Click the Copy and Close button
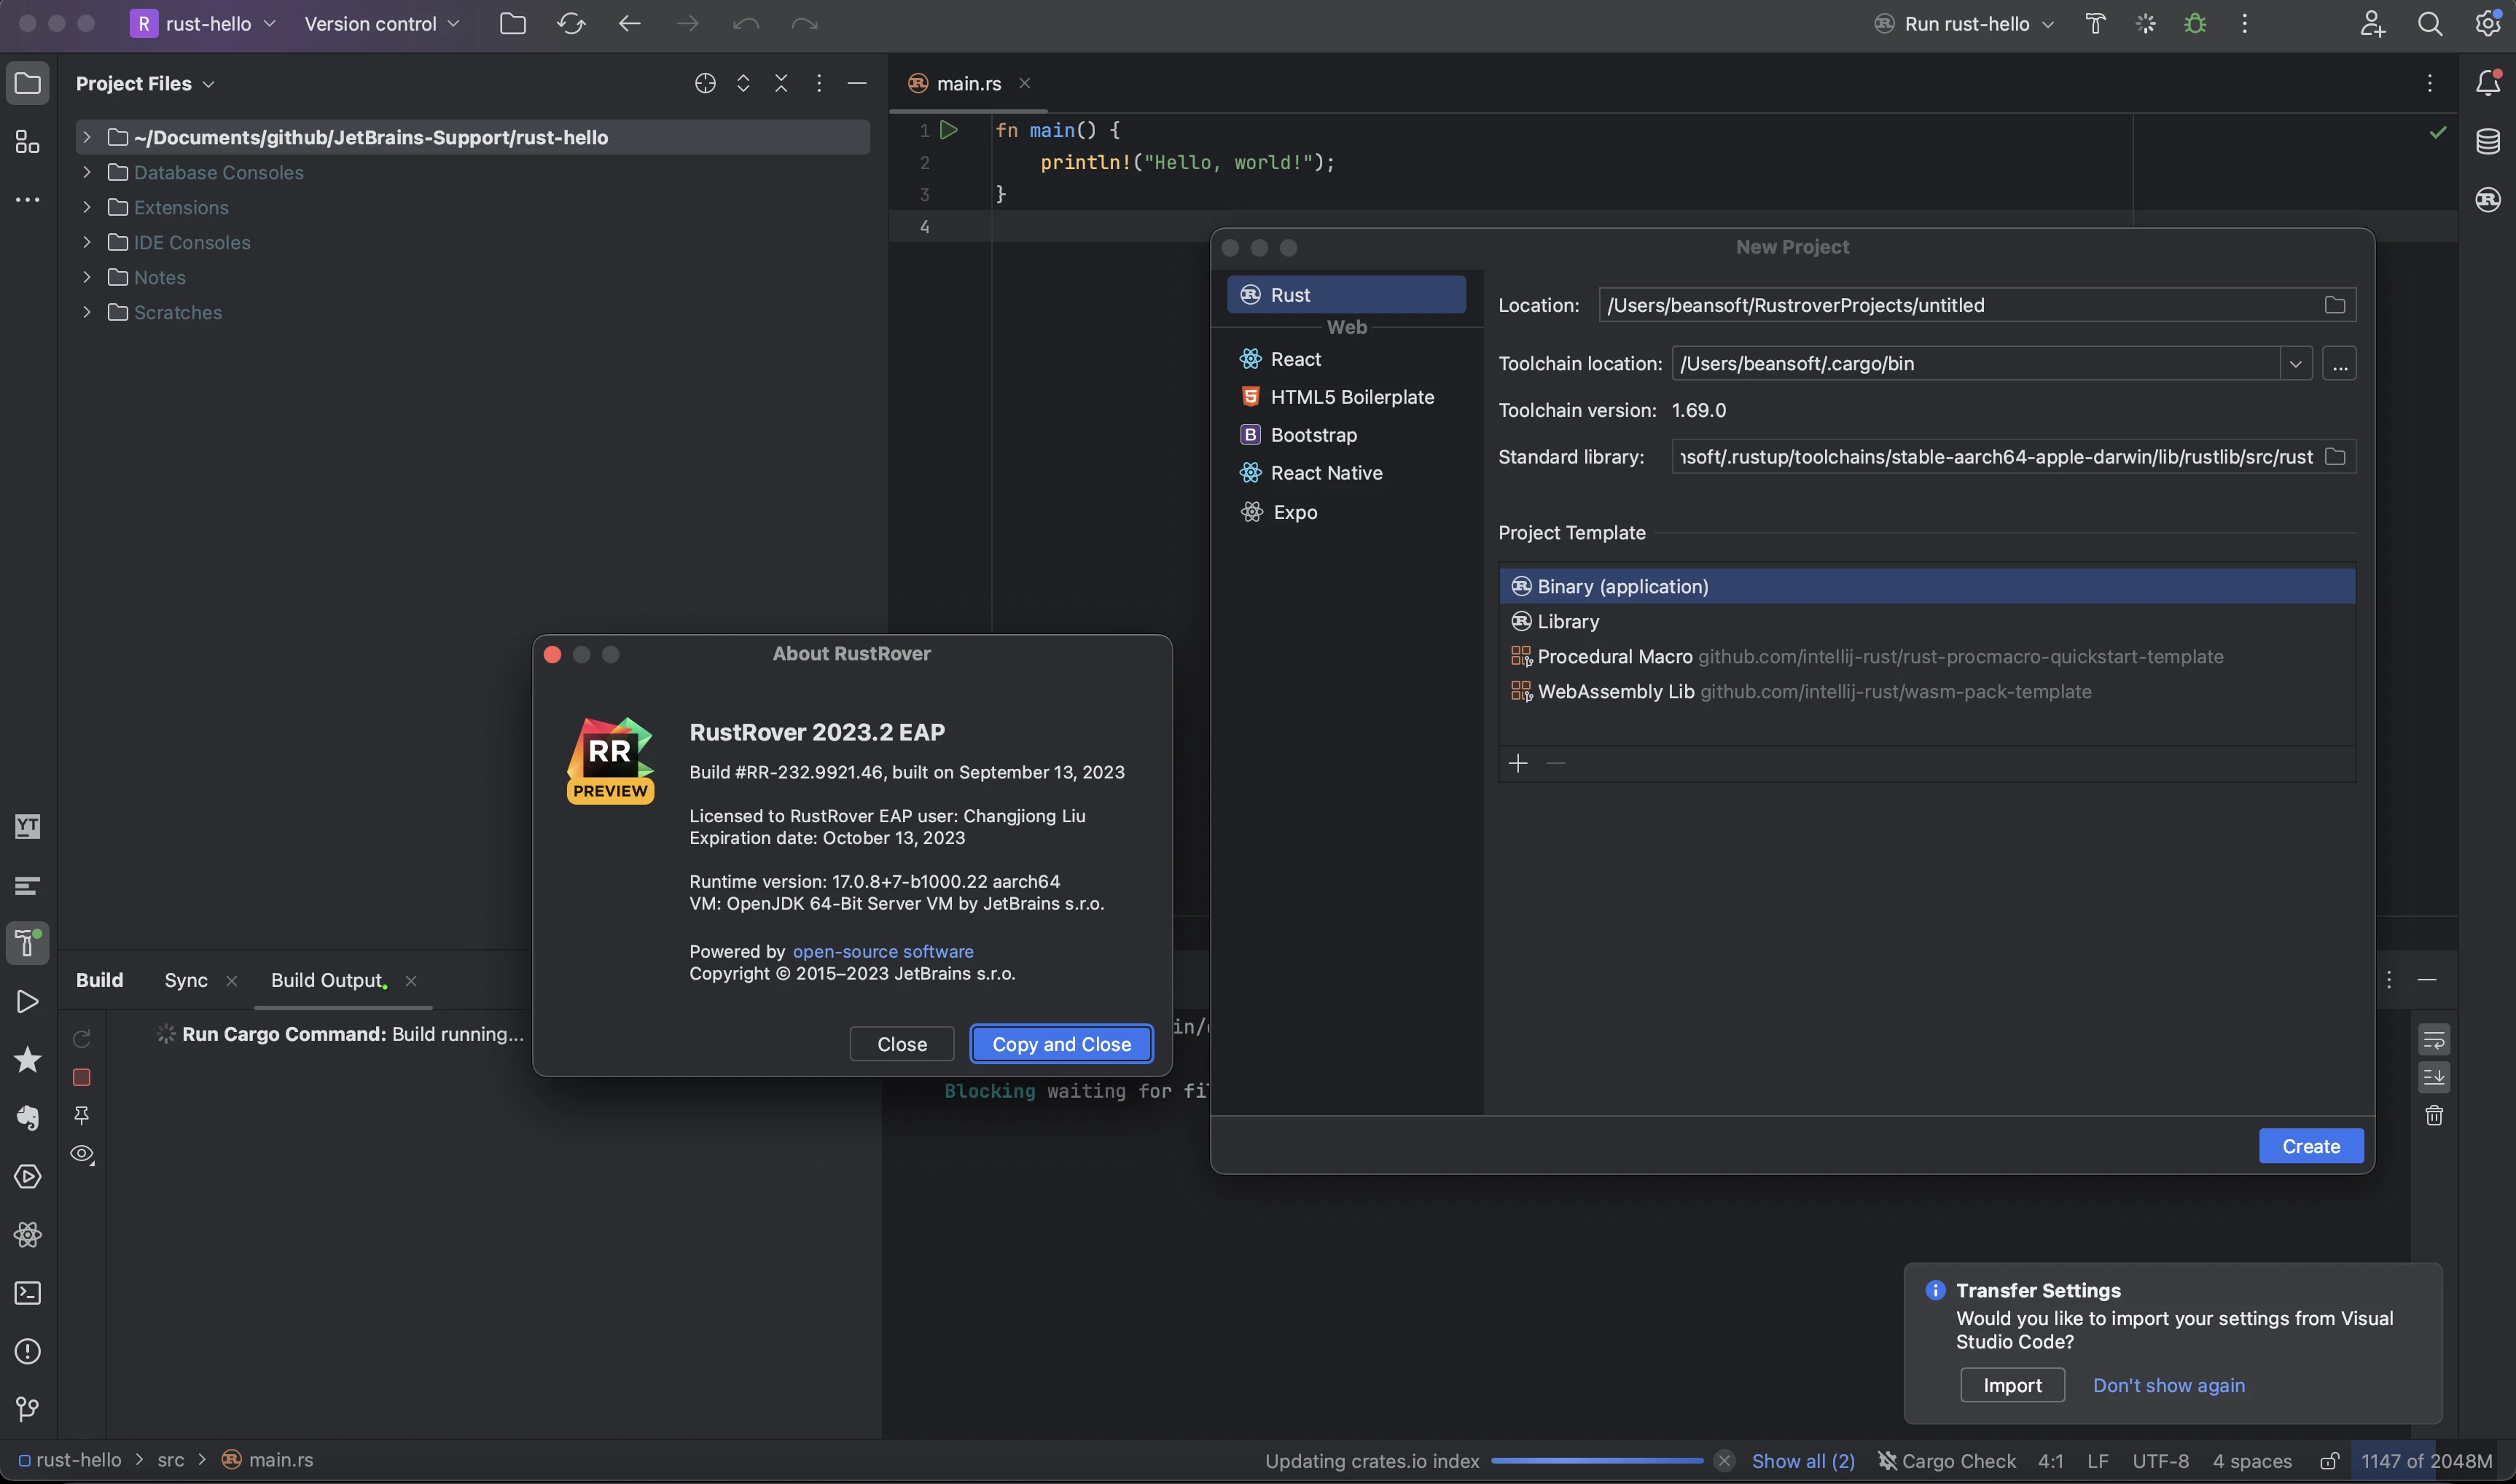 click(1059, 1042)
